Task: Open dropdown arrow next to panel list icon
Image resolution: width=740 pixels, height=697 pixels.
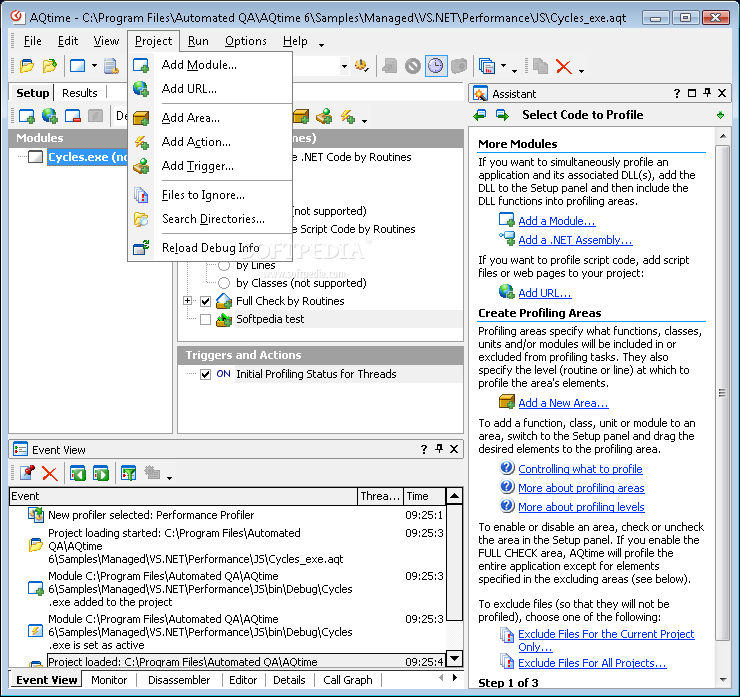Action: [504, 66]
